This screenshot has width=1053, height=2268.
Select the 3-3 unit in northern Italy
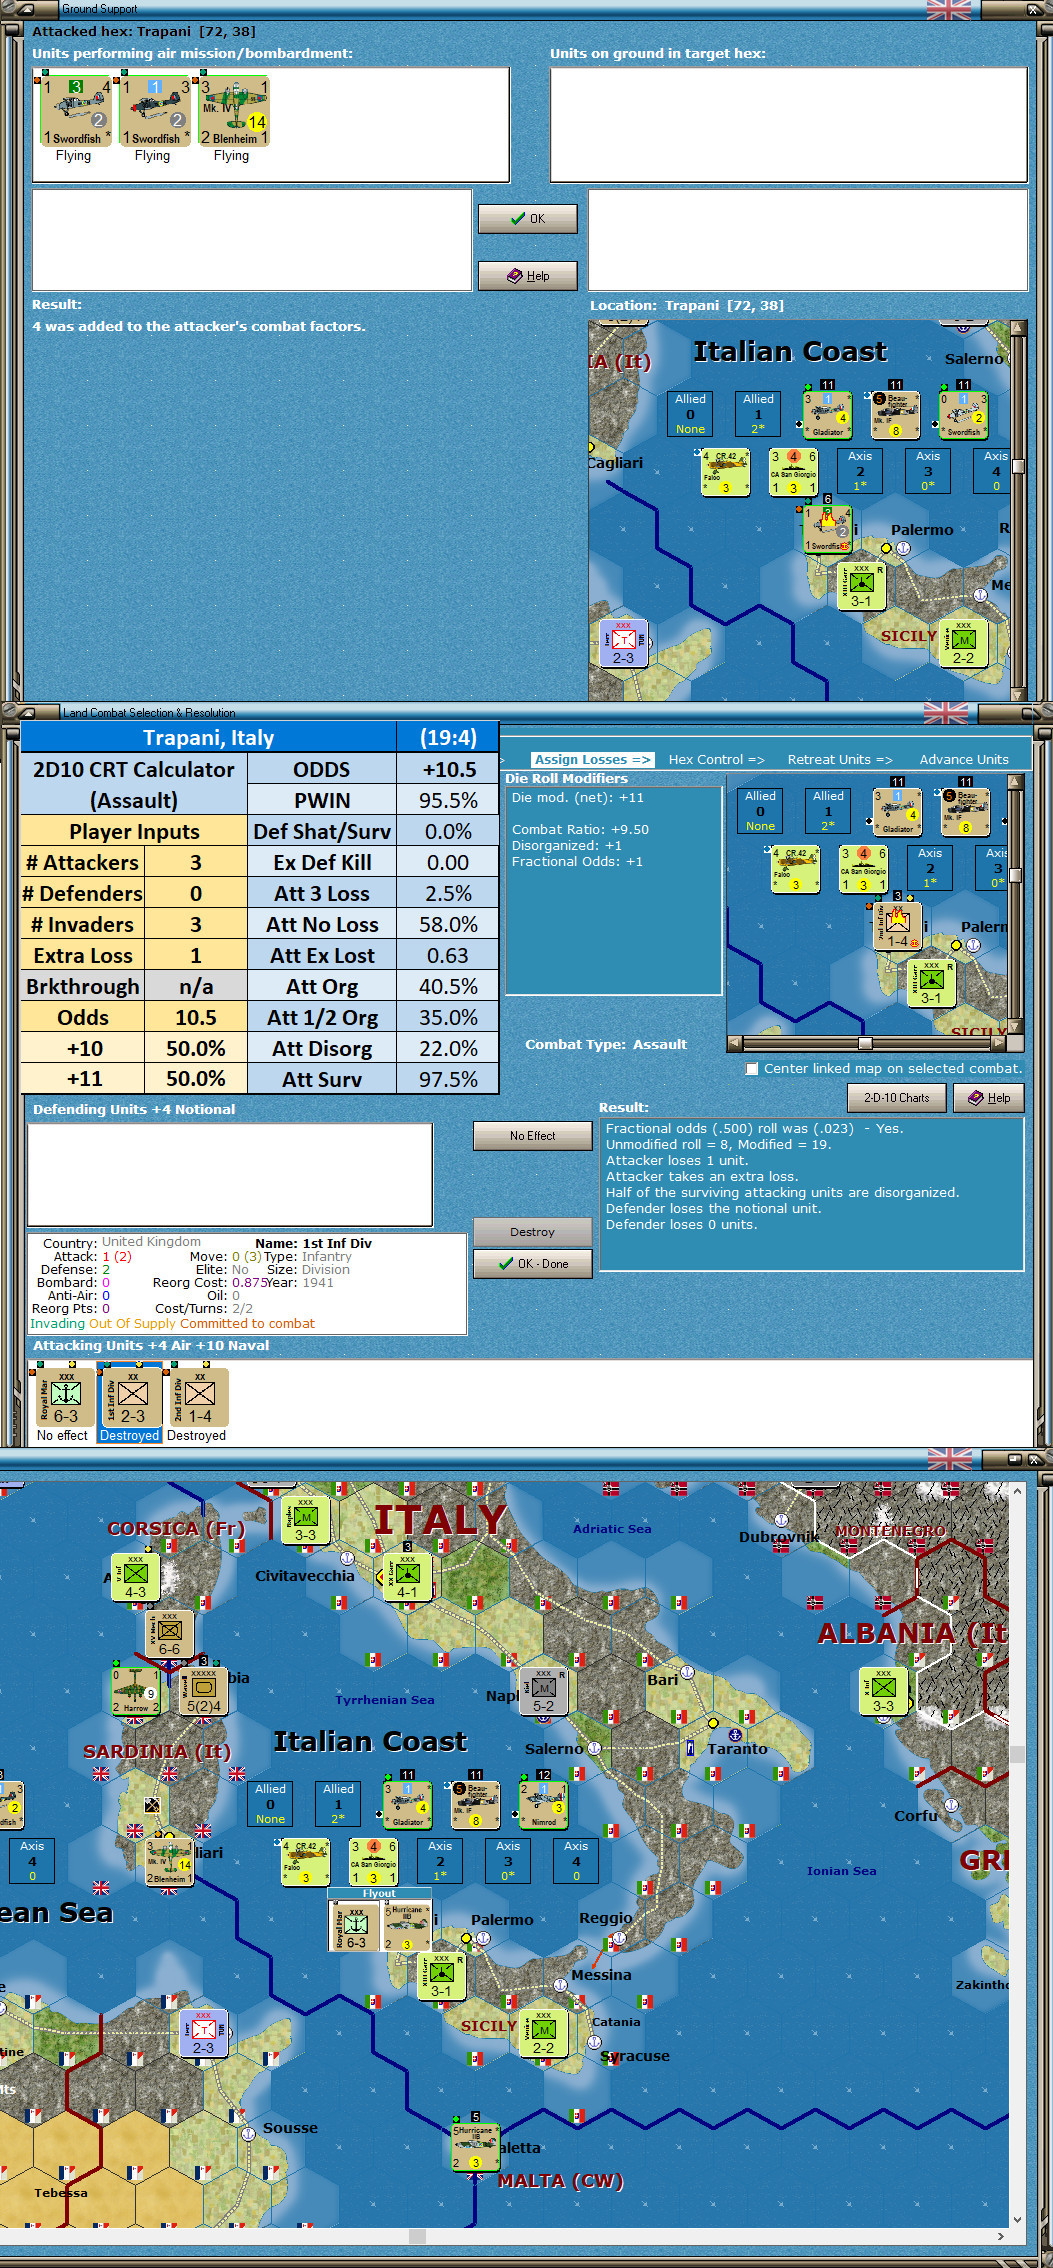305,1520
